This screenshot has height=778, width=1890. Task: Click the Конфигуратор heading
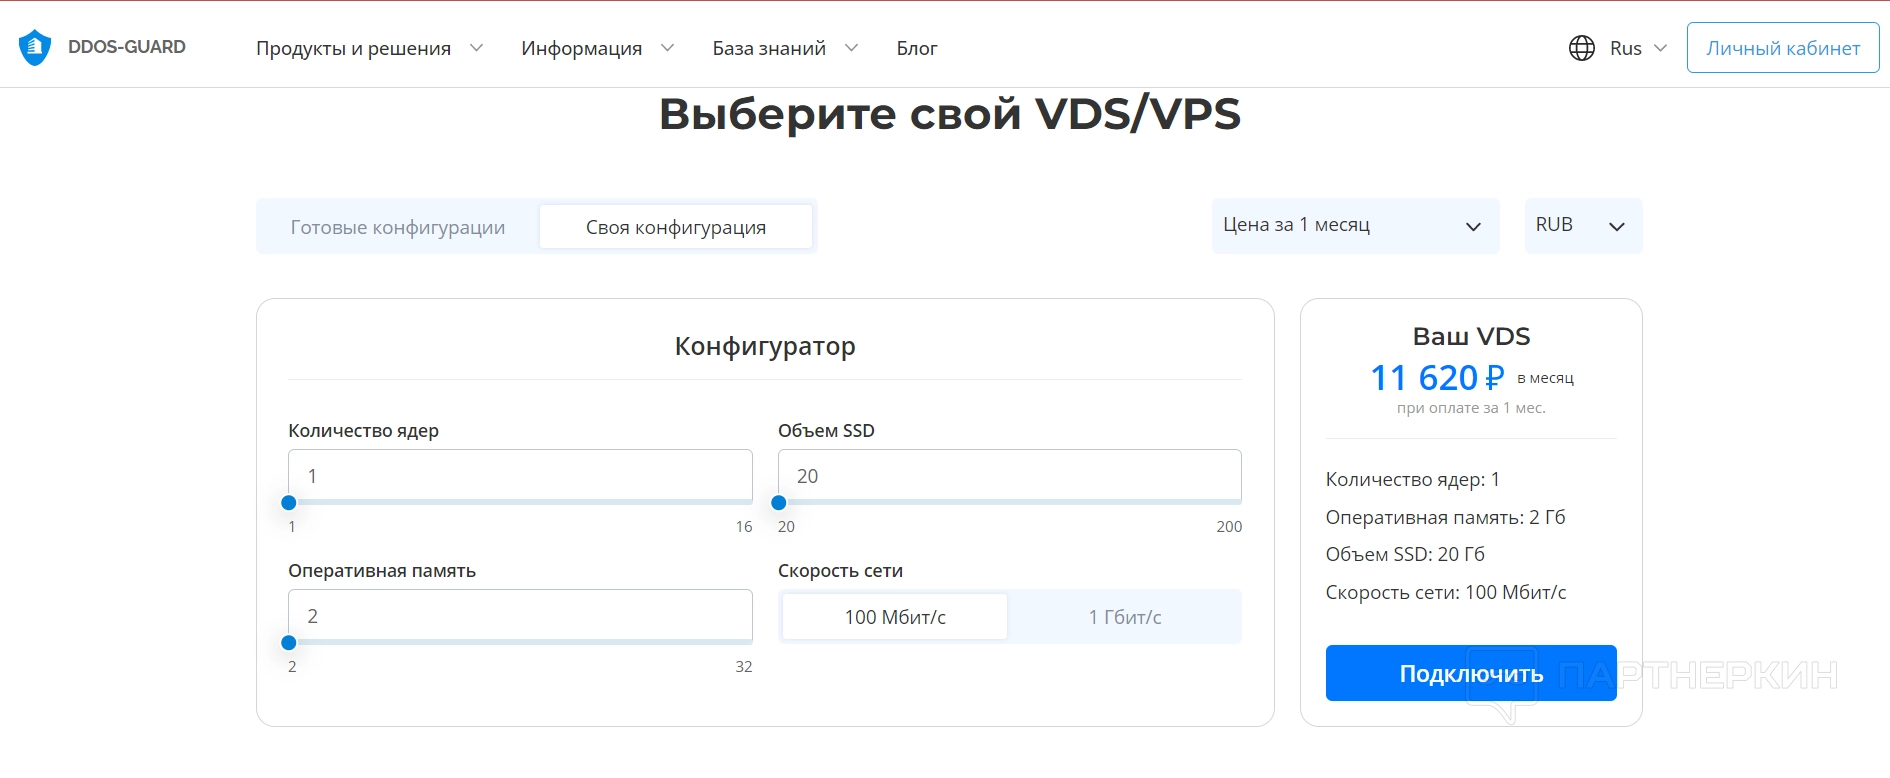click(x=765, y=346)
